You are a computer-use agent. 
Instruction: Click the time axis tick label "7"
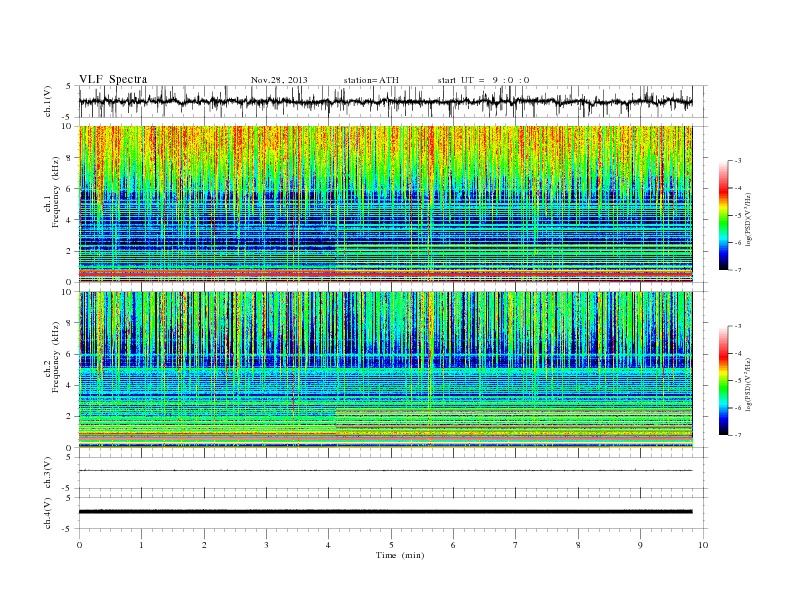(516, 545)
